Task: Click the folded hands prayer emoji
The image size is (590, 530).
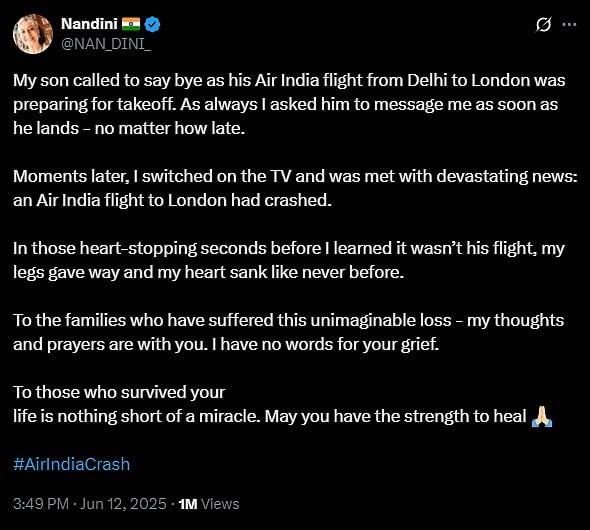Action: point(542,416)
